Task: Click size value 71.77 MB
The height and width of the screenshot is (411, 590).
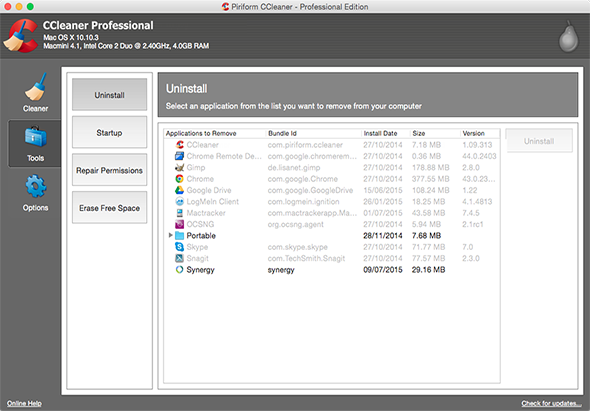Action: tap(428, 247)
